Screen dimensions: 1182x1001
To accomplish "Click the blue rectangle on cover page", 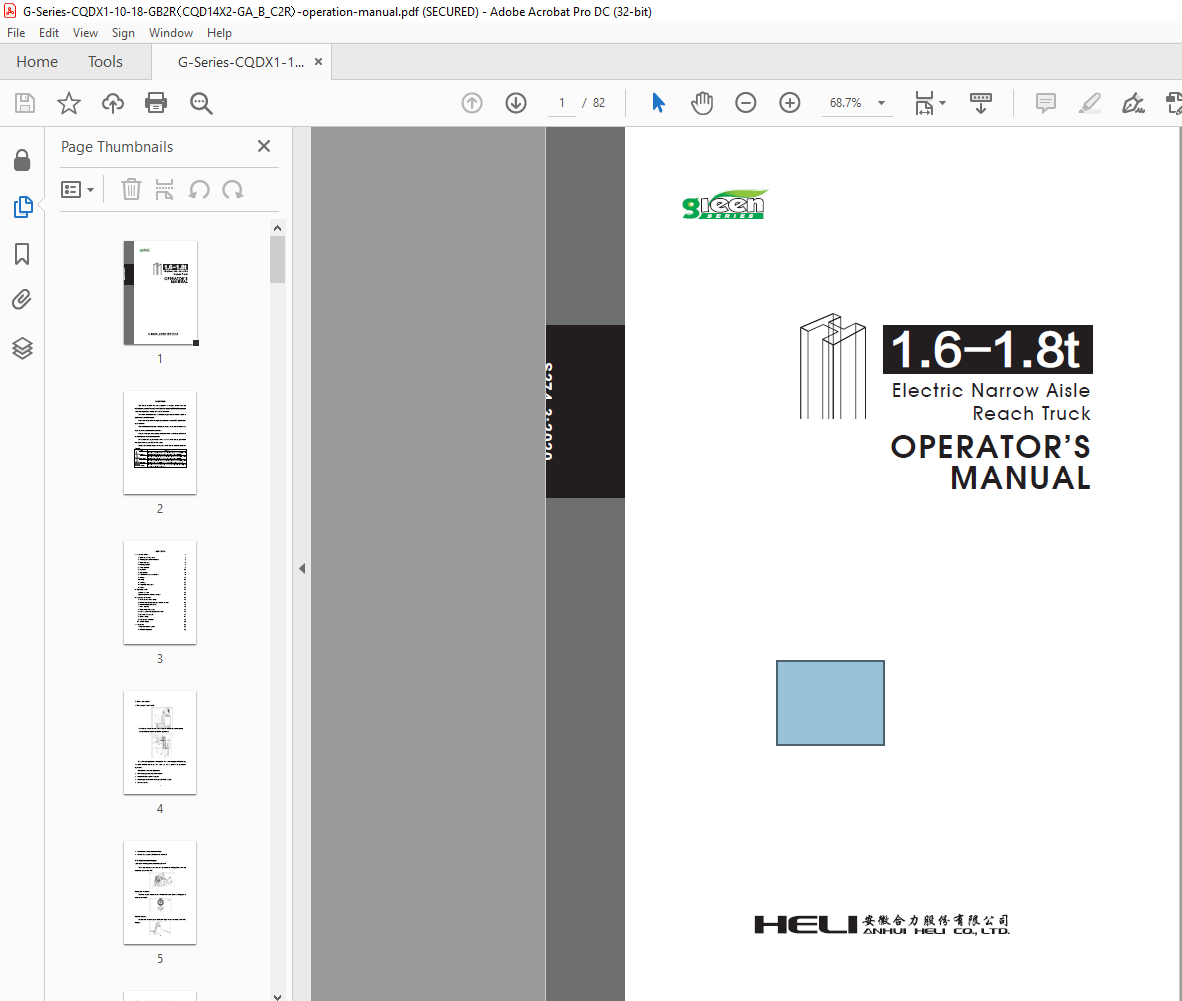I will 830,703.
